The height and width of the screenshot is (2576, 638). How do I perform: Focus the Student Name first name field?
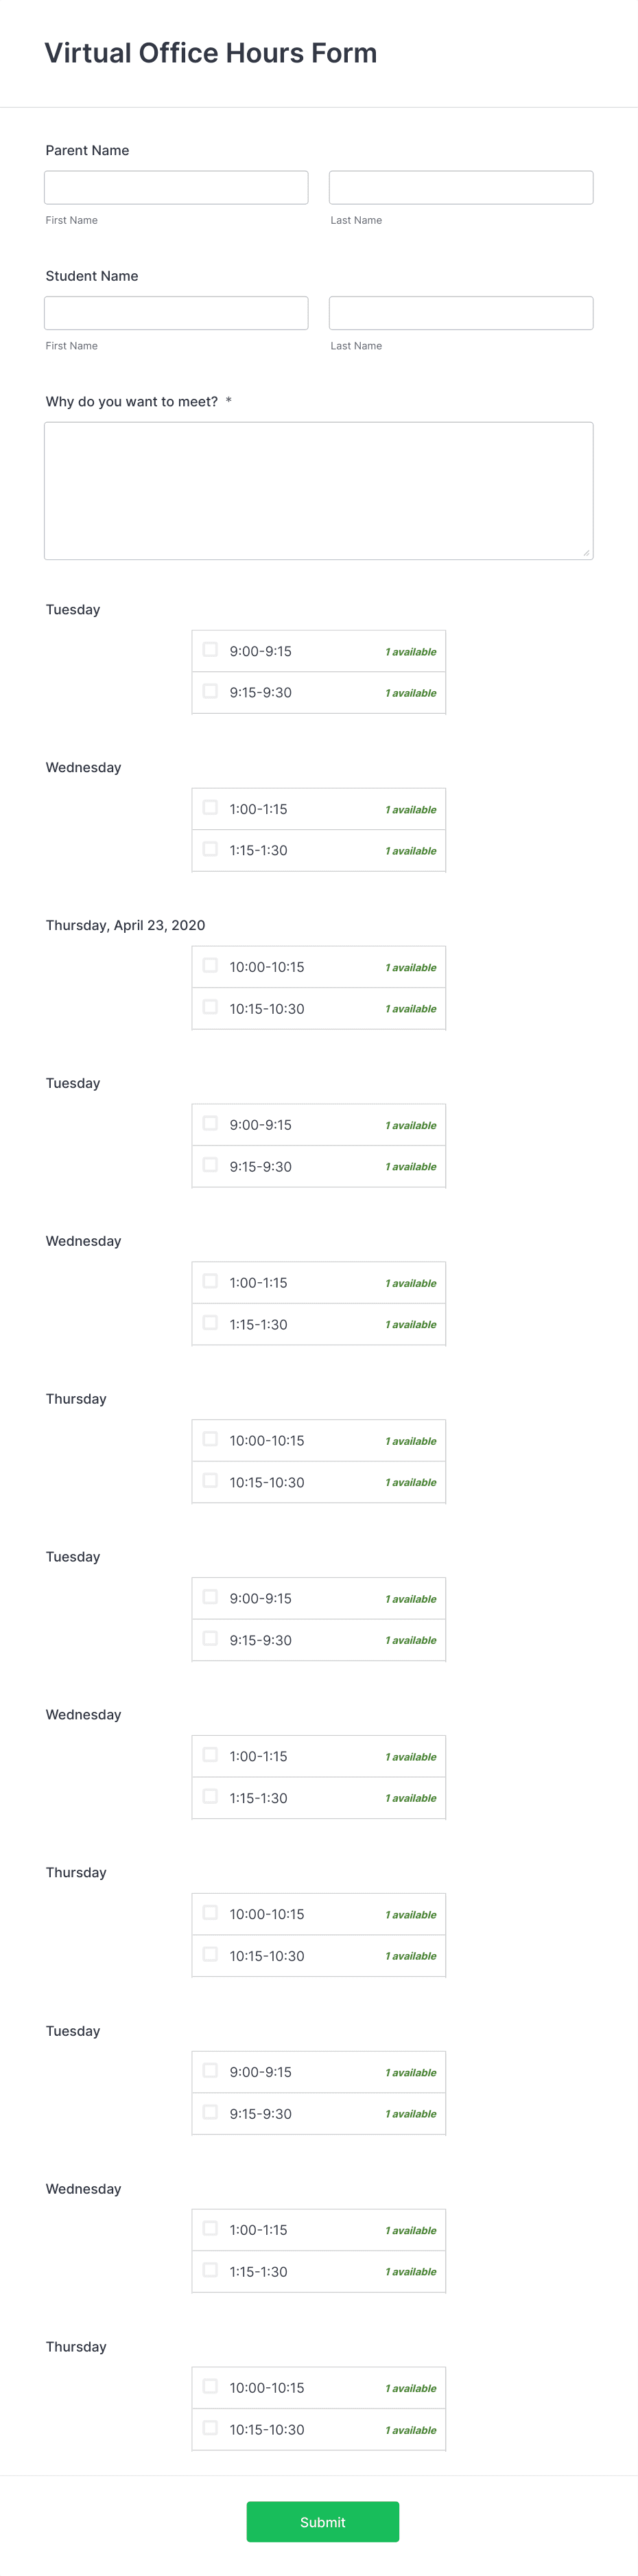click(176, 313)
